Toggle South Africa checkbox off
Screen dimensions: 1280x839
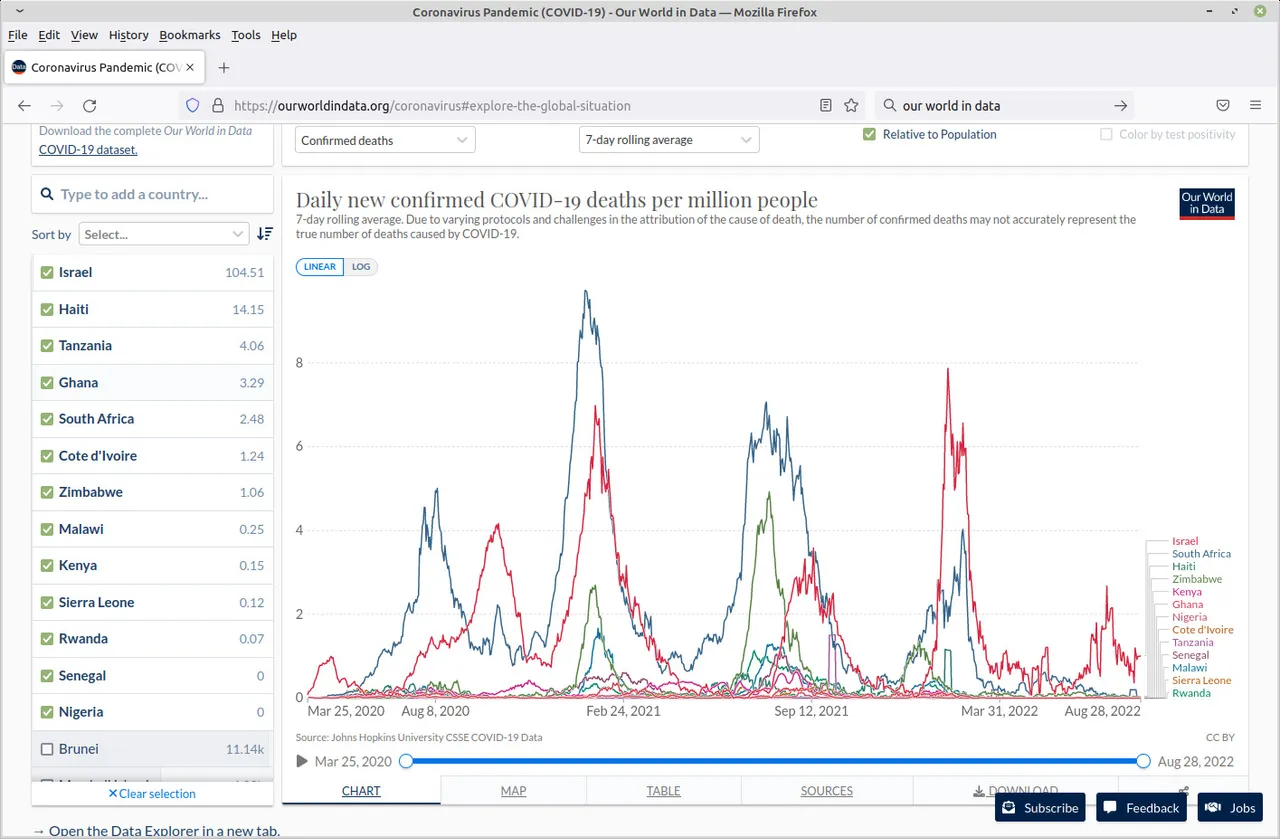coord(46,419)
